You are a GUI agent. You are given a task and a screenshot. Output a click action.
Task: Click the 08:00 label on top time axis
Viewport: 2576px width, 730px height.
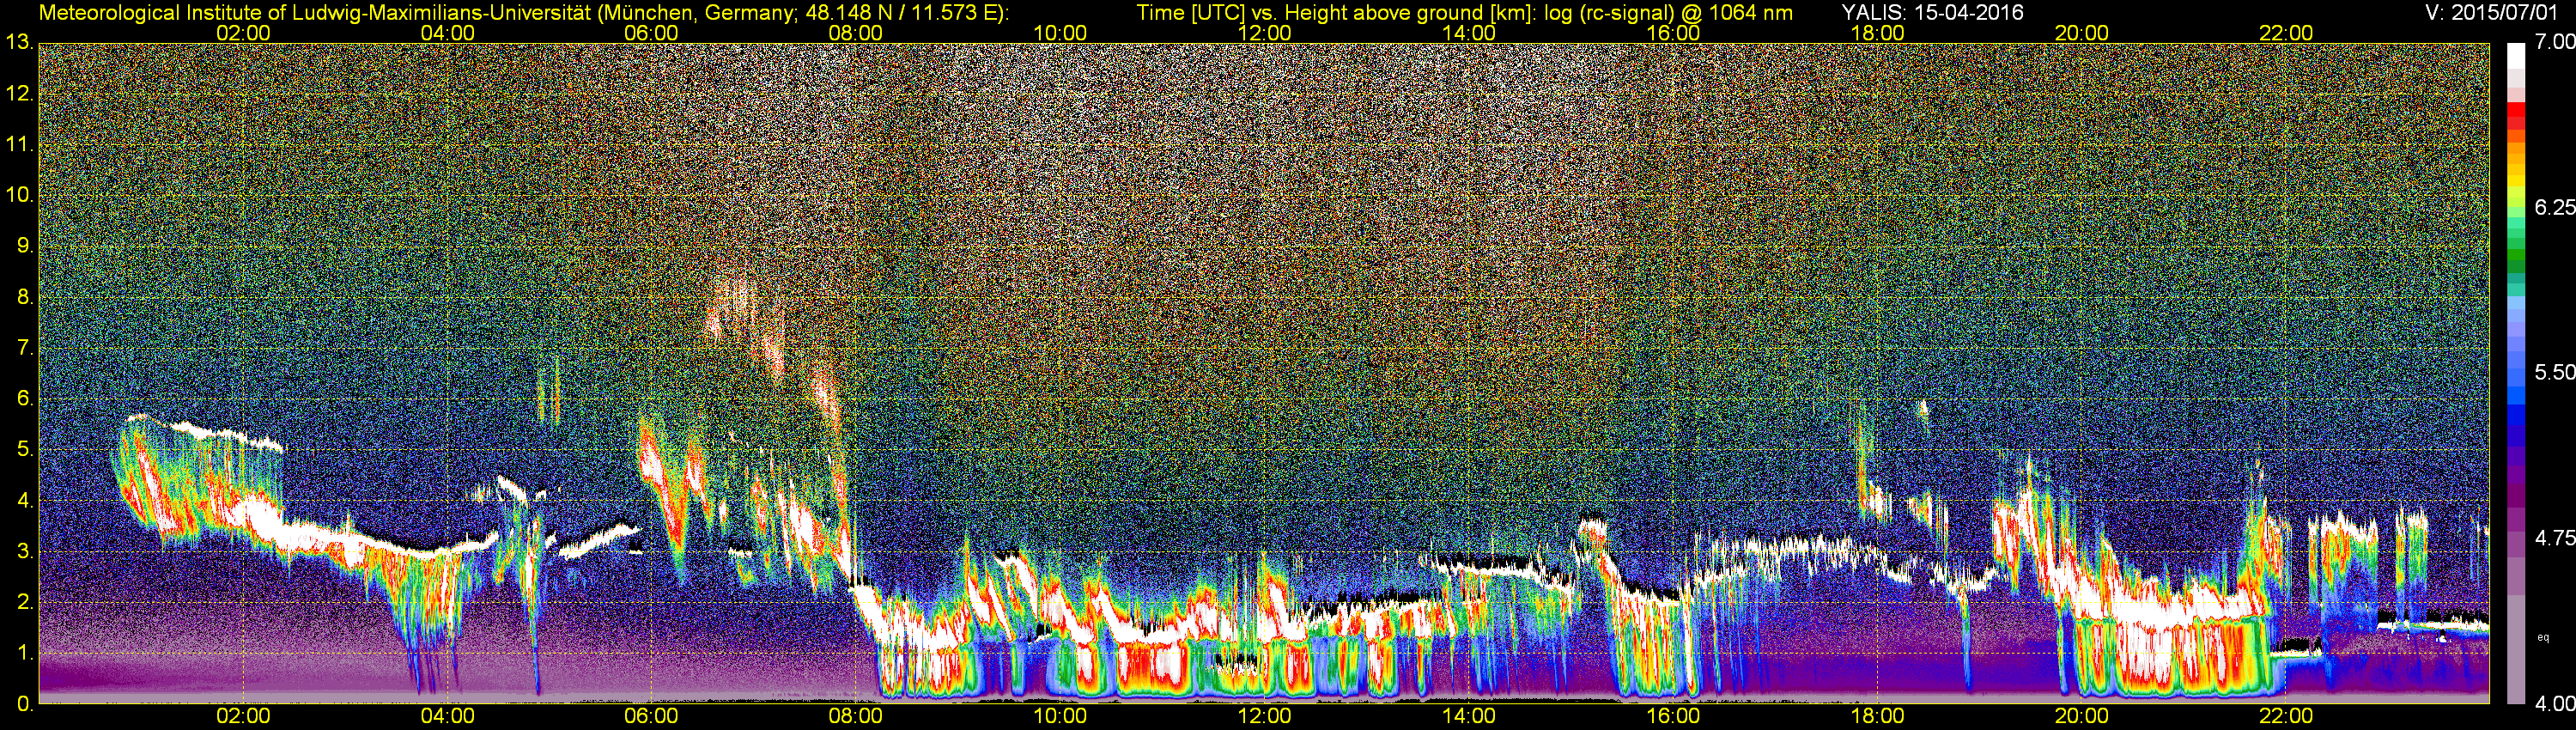point(855,33)
